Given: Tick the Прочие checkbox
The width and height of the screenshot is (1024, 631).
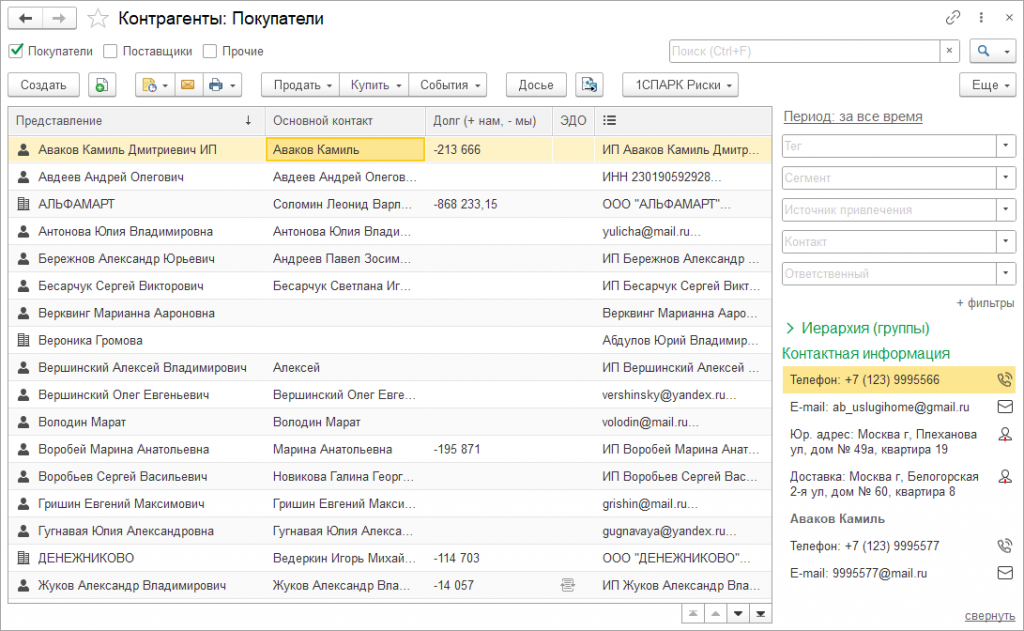Looking at the screenshot, I should (x=210, y=51).
